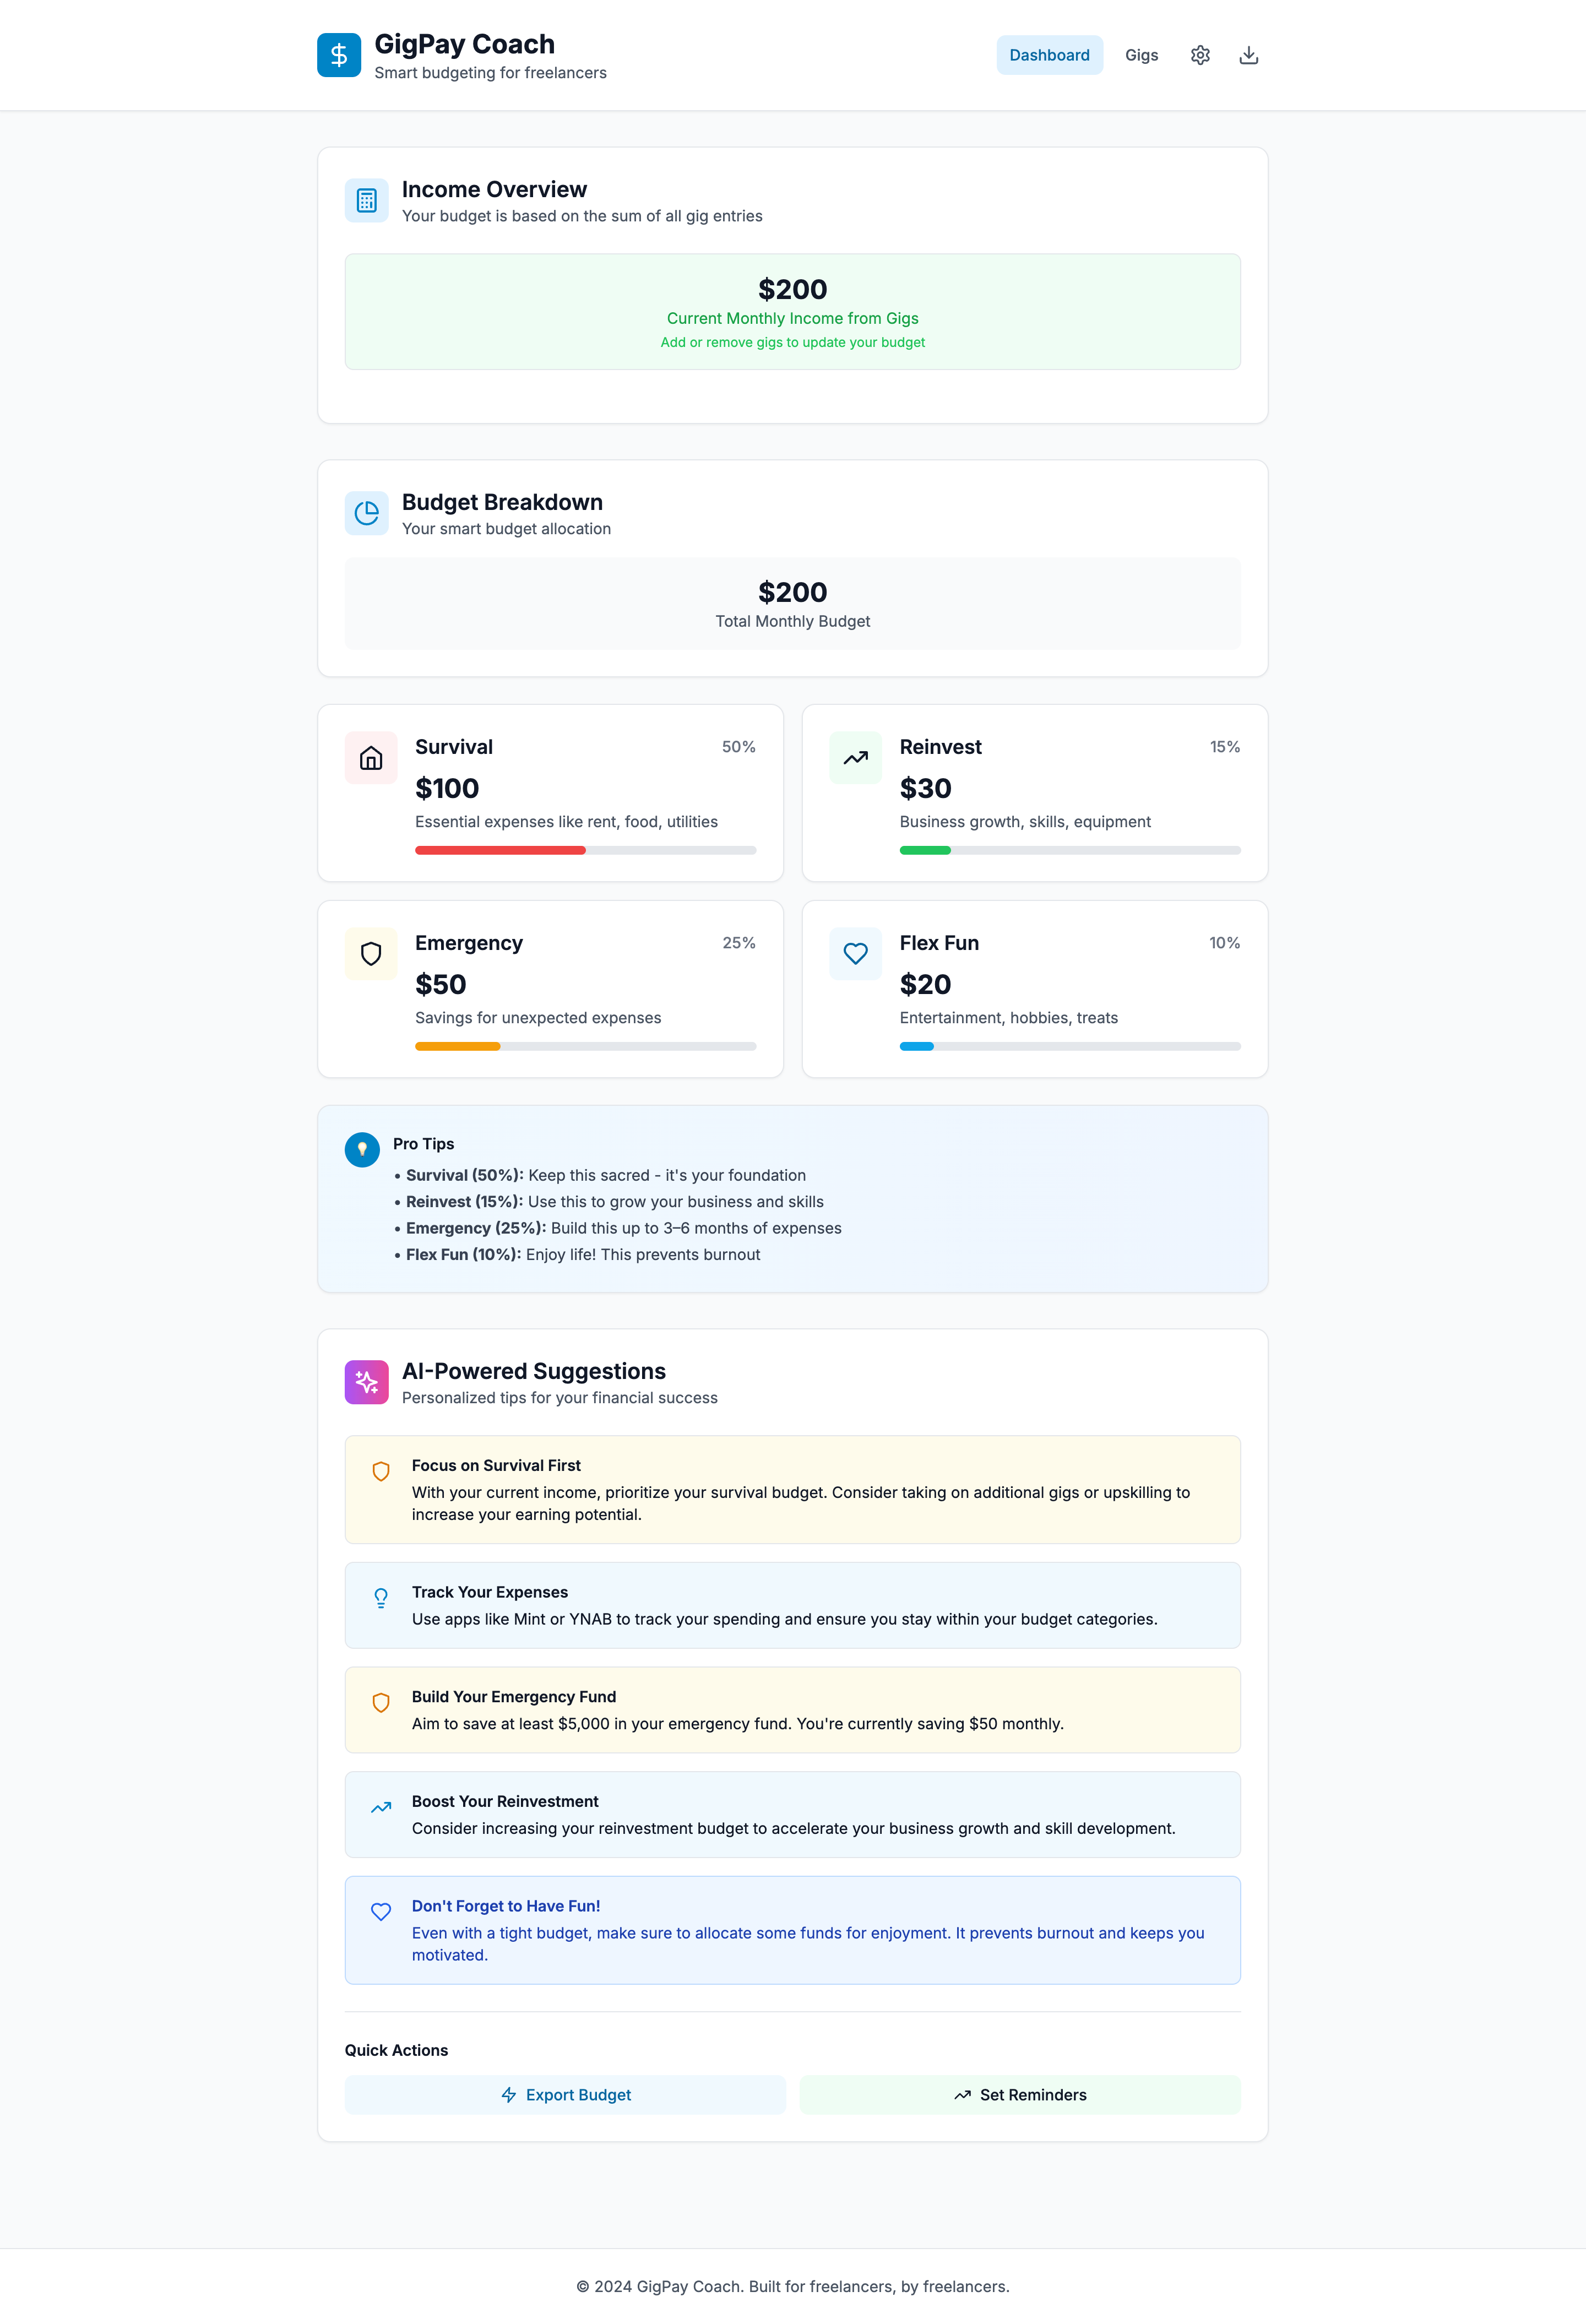Click the heart icon on the Flex Fun card
Image resolution: width=1586 pixels, height=2324 pixels.
[855, 953]
